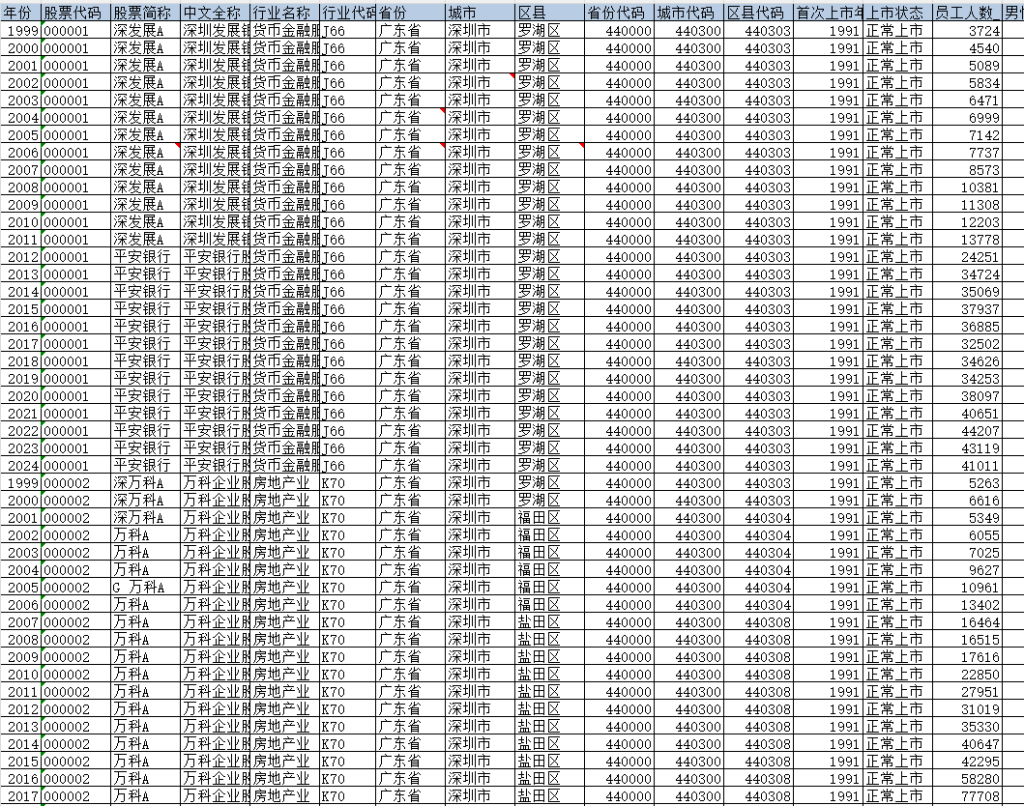Select employee count cell 44207
Image resolution: width=1024 pixels, height=806 pixels.
[x=966, y=431]
